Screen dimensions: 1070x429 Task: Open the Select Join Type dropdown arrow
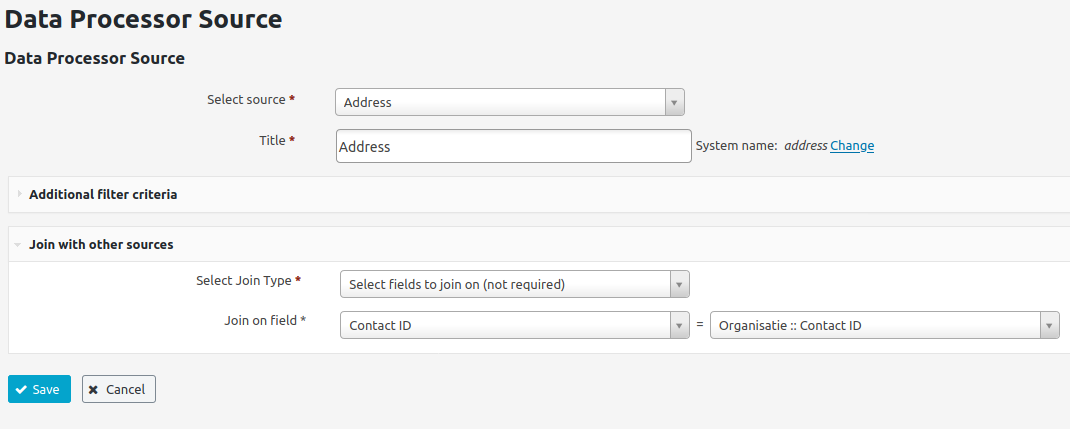680,284
